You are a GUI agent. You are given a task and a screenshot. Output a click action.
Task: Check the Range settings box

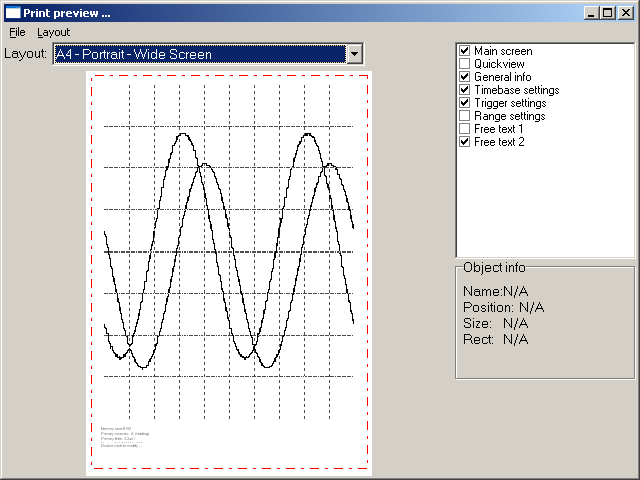[x=464, y=116]
